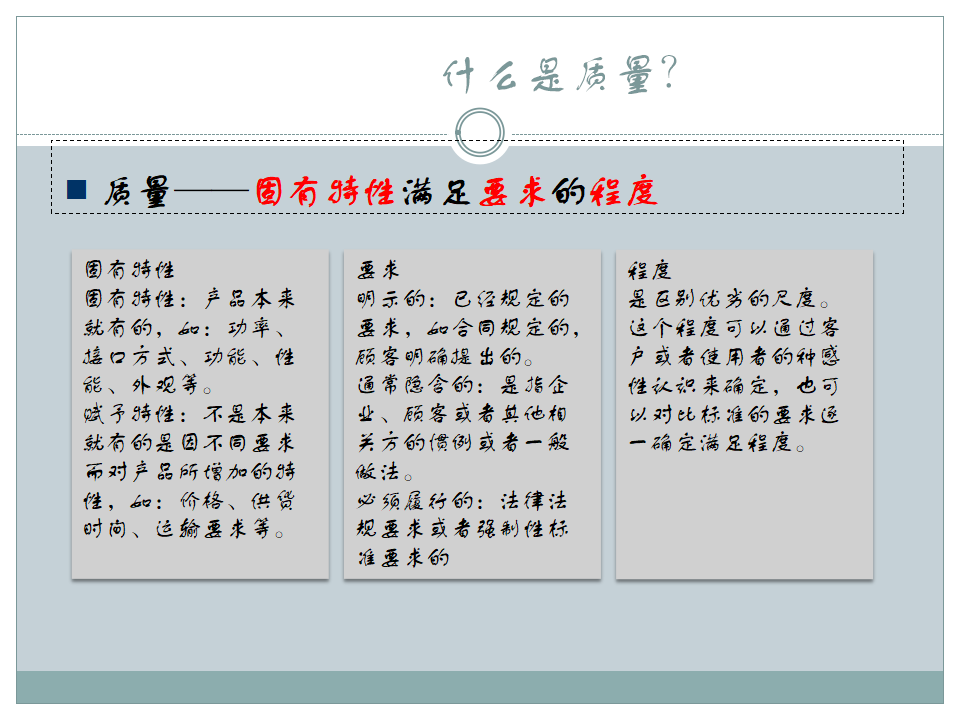Click the dark blue square bullet
The width and height of the screenshot is (960, 720).
pos(77,190)
